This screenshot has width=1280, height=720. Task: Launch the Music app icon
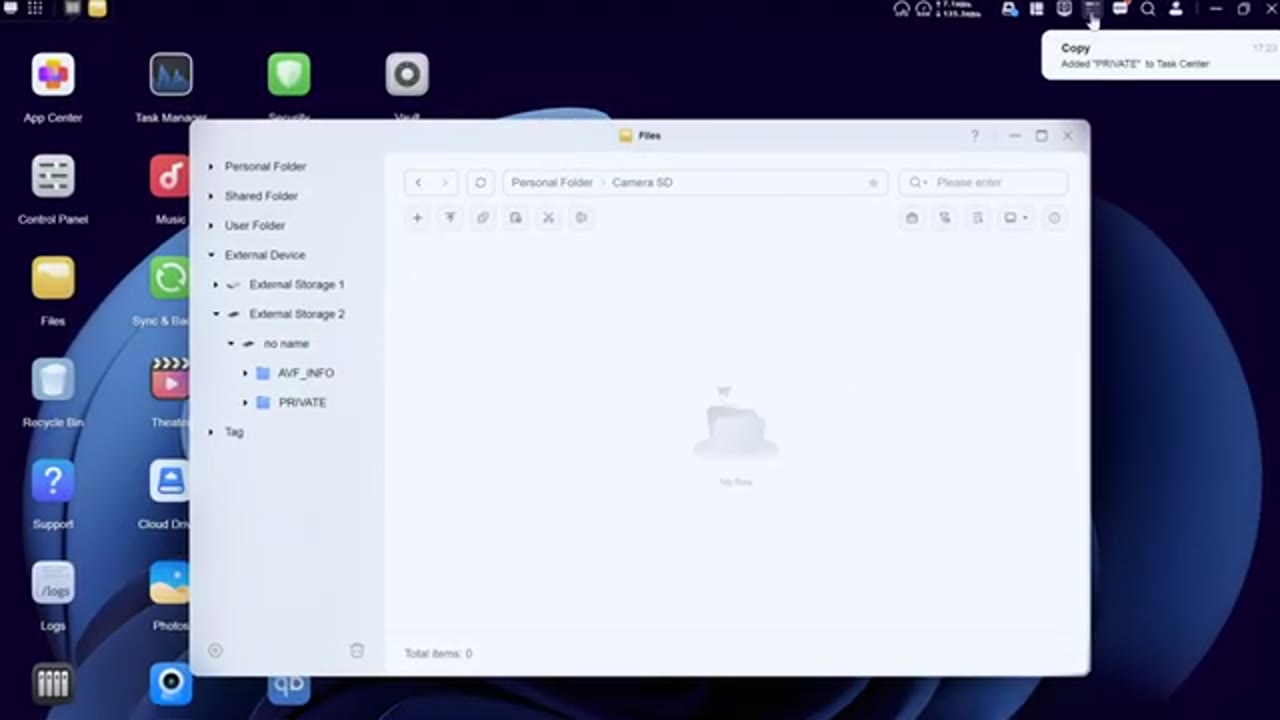tap(170, 177)
